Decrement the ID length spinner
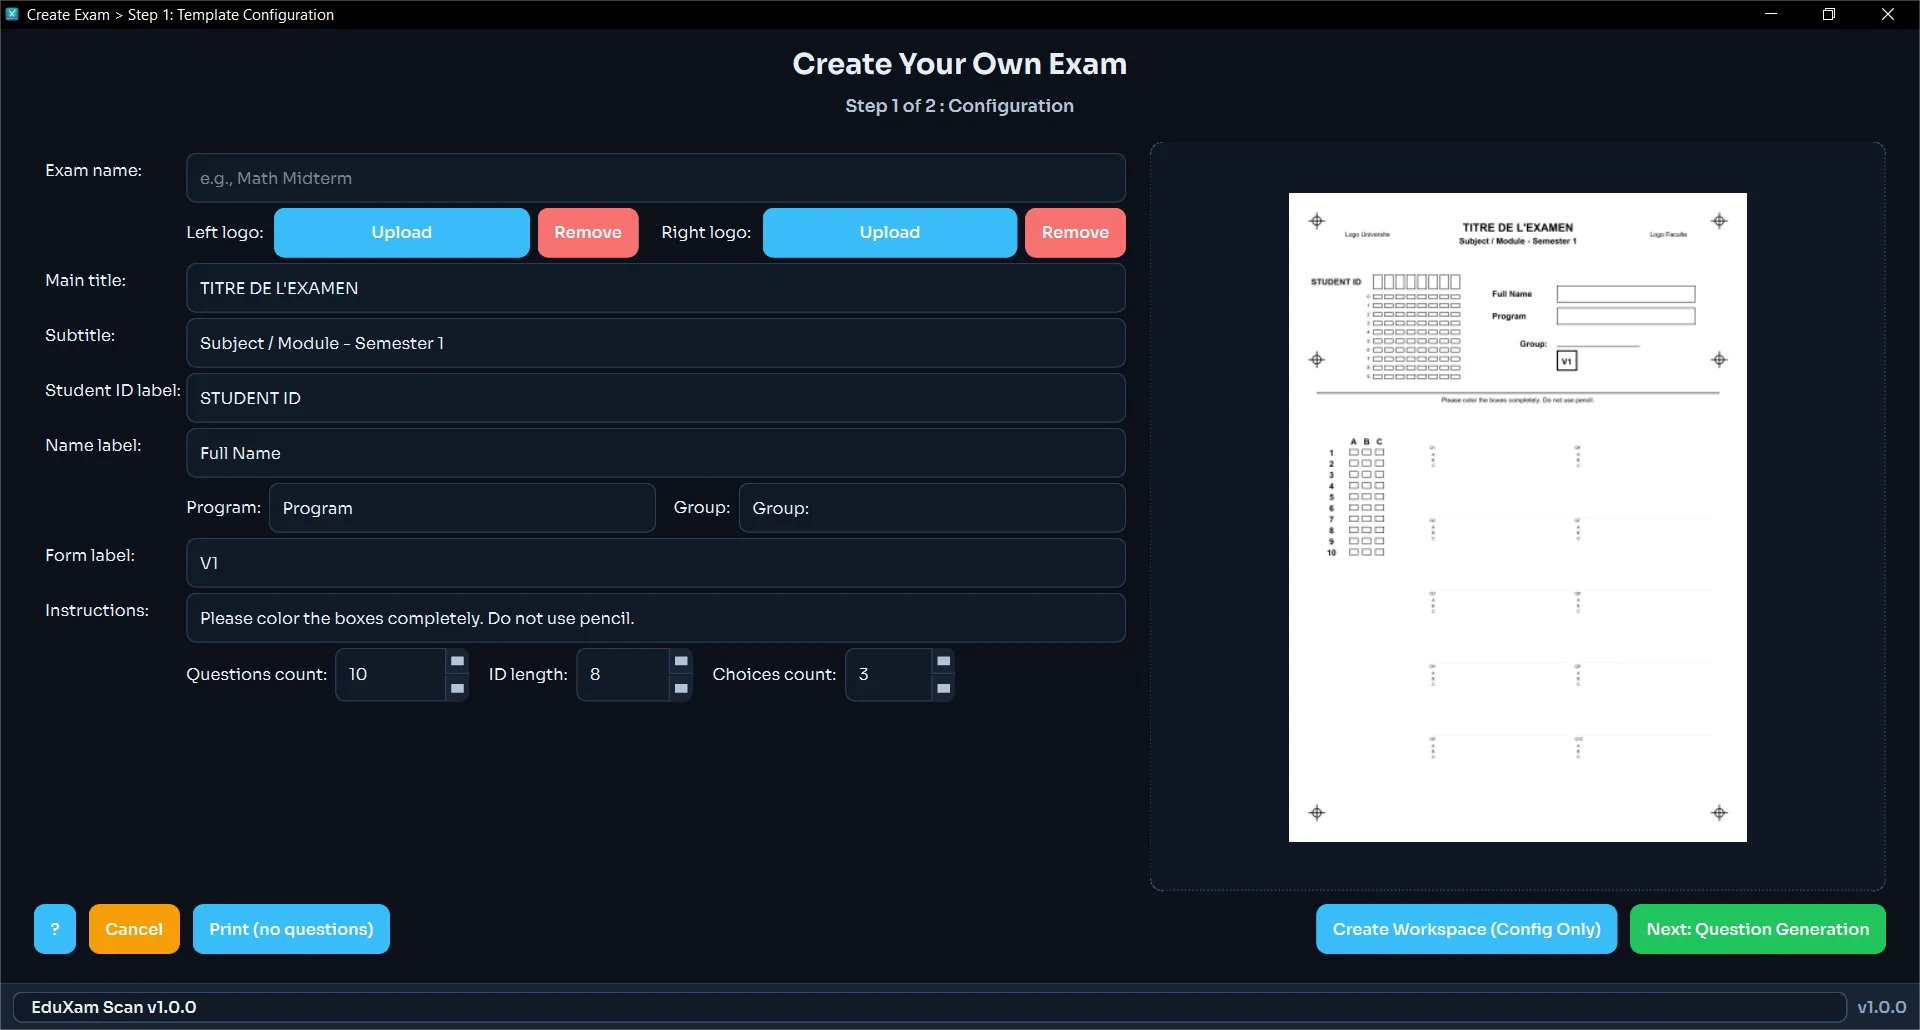Screen dimensions: 1920x1030 [x=681, y=688]
